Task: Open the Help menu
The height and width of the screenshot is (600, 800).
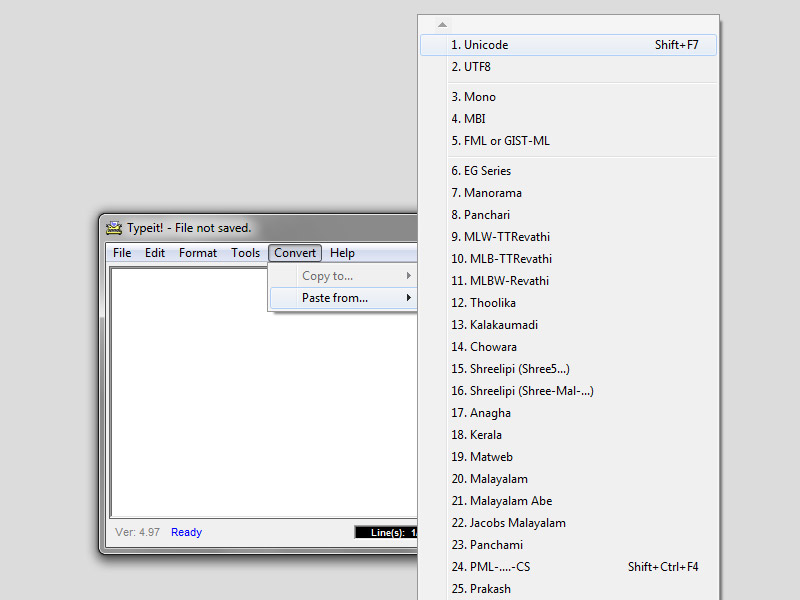Action: coord(342,253)
